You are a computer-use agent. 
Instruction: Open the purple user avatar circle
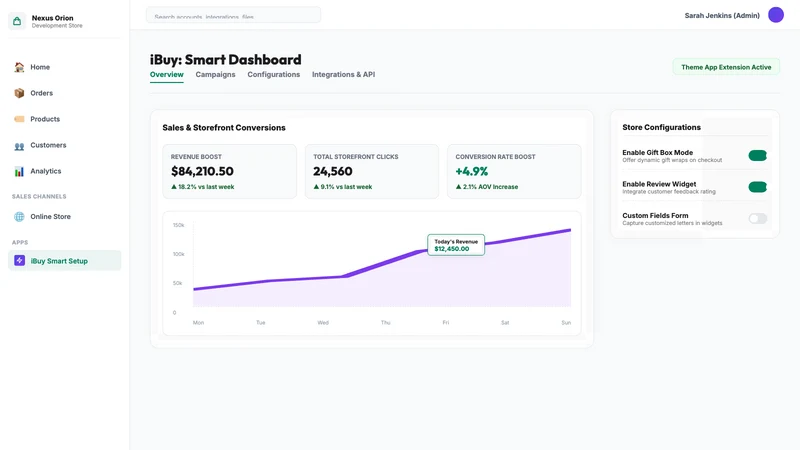(776, 15)
